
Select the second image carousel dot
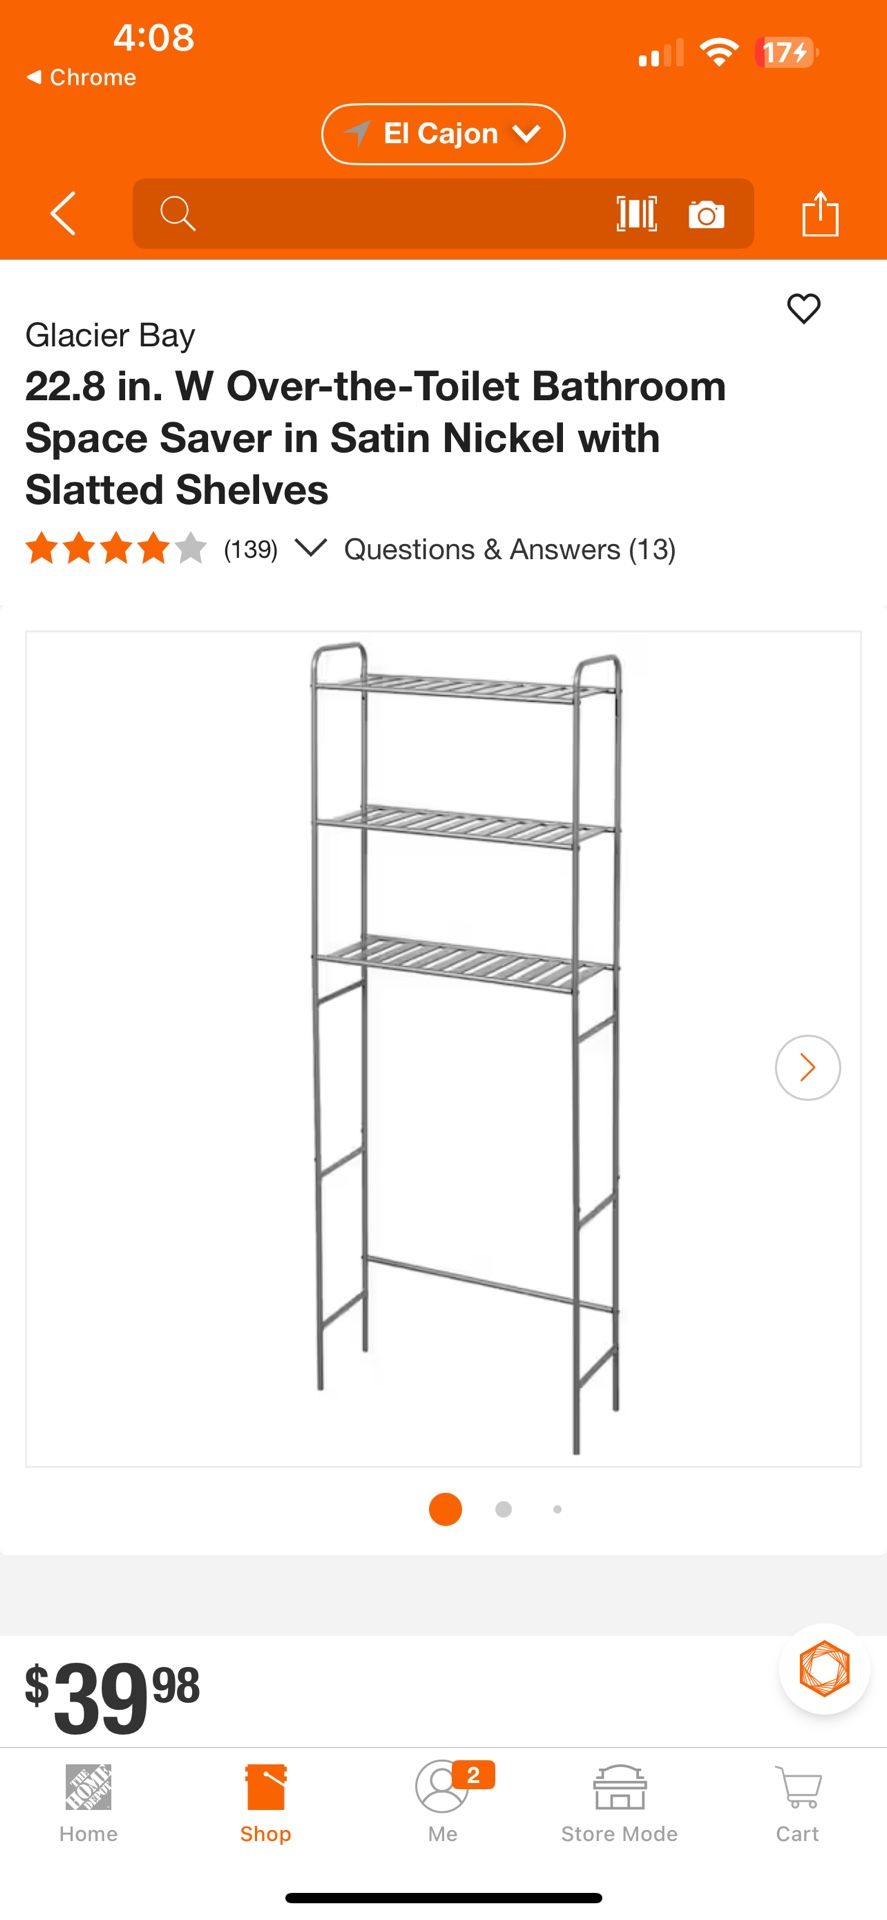click(x=504, y=1509)
